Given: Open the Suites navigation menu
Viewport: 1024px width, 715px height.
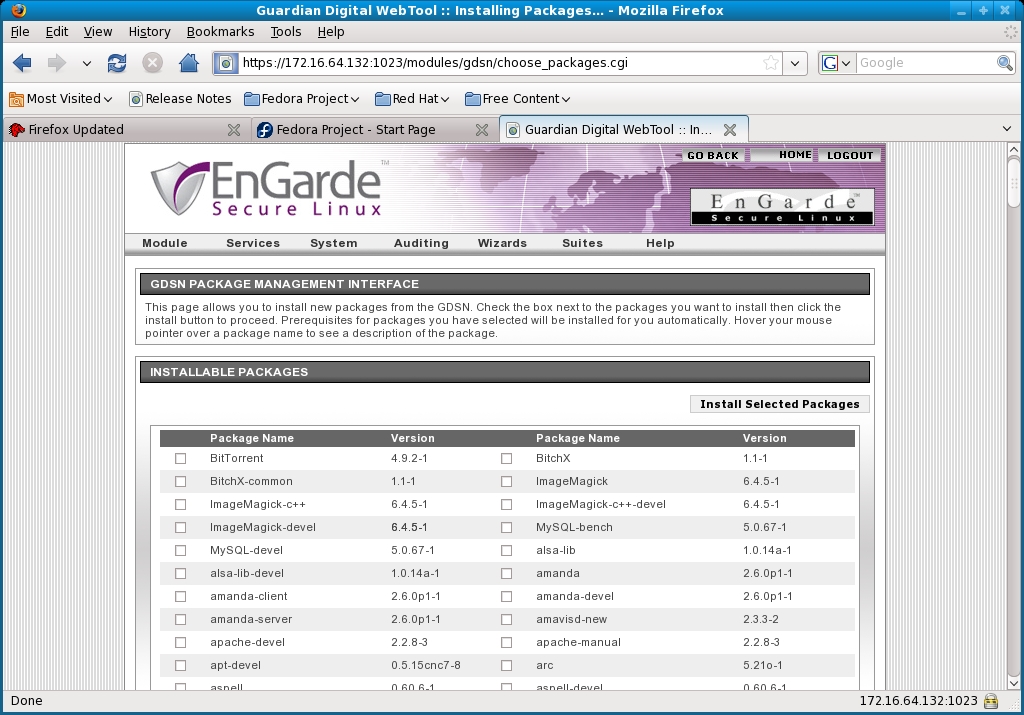Looking at the screenshot, I should (583, 243).
